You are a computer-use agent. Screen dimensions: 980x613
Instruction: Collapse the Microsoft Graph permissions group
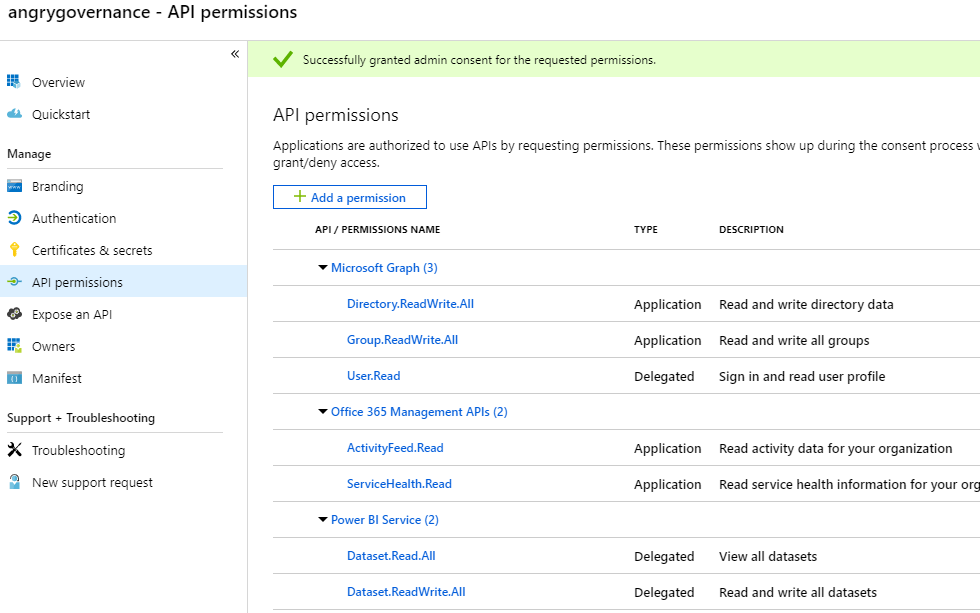point(323,268)
